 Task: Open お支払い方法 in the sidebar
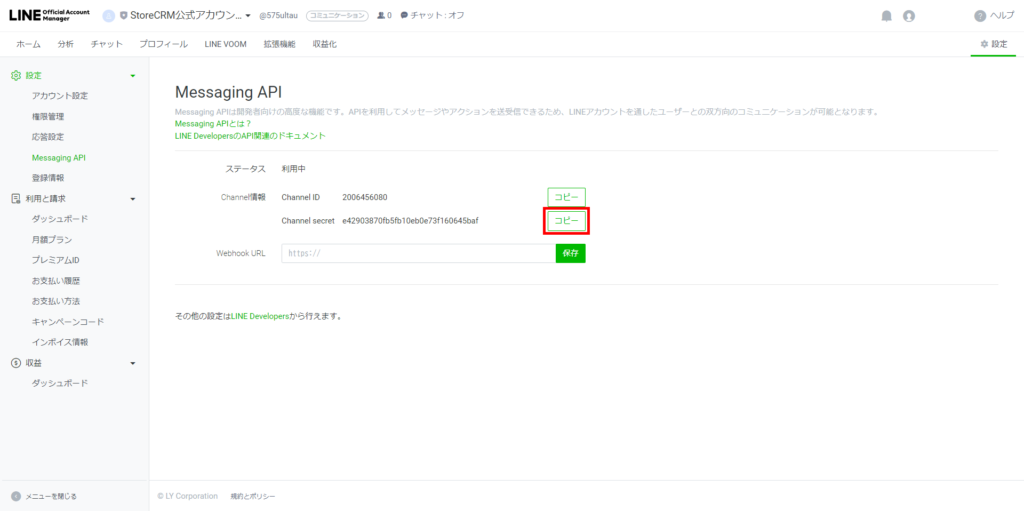click(56, 301)
